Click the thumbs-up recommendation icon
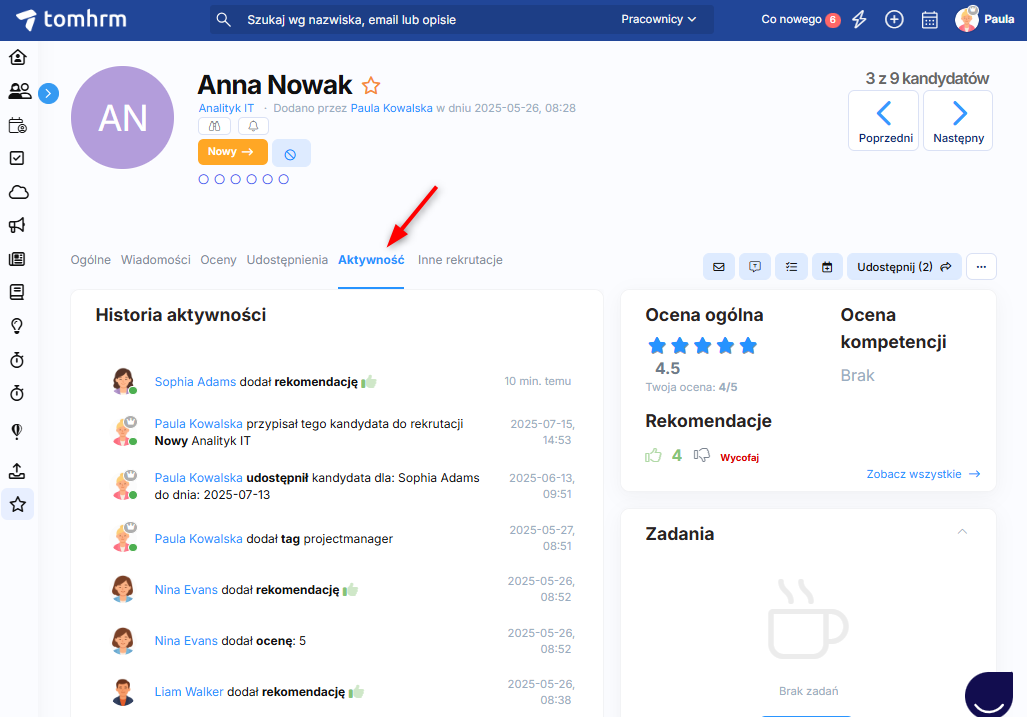The width and height of the screenshot is (1027, 717). [x=654, y=456]
